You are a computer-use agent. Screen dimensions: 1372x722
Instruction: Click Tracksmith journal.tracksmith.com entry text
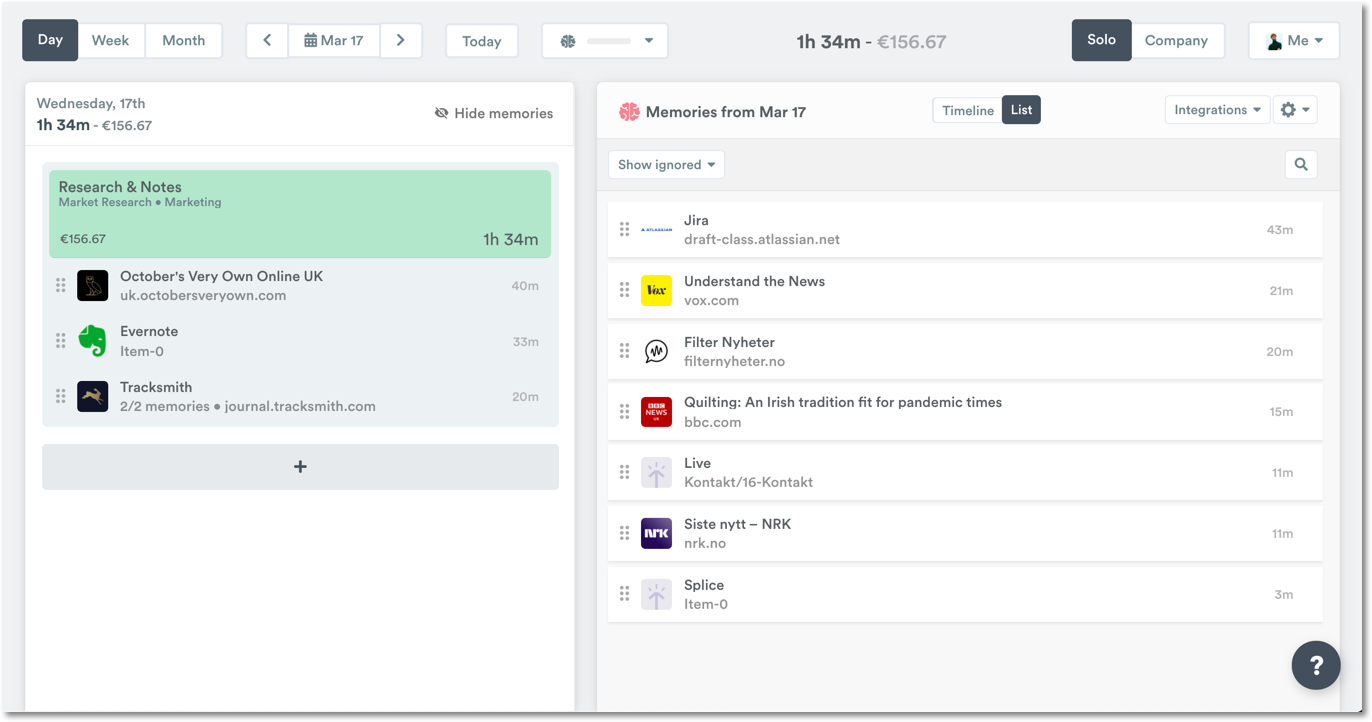[248, 397]
